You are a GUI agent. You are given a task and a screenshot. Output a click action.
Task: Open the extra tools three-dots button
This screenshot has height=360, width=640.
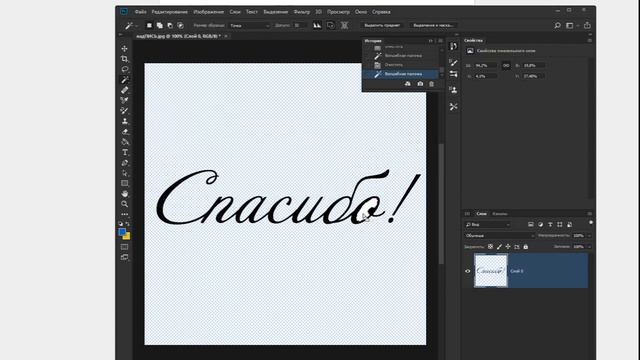(x=124, y=214)
